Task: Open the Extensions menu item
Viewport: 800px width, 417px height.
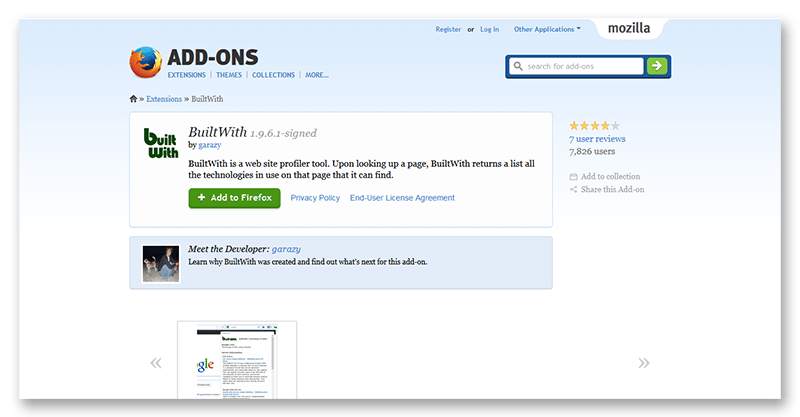Action: pos(187,75)
